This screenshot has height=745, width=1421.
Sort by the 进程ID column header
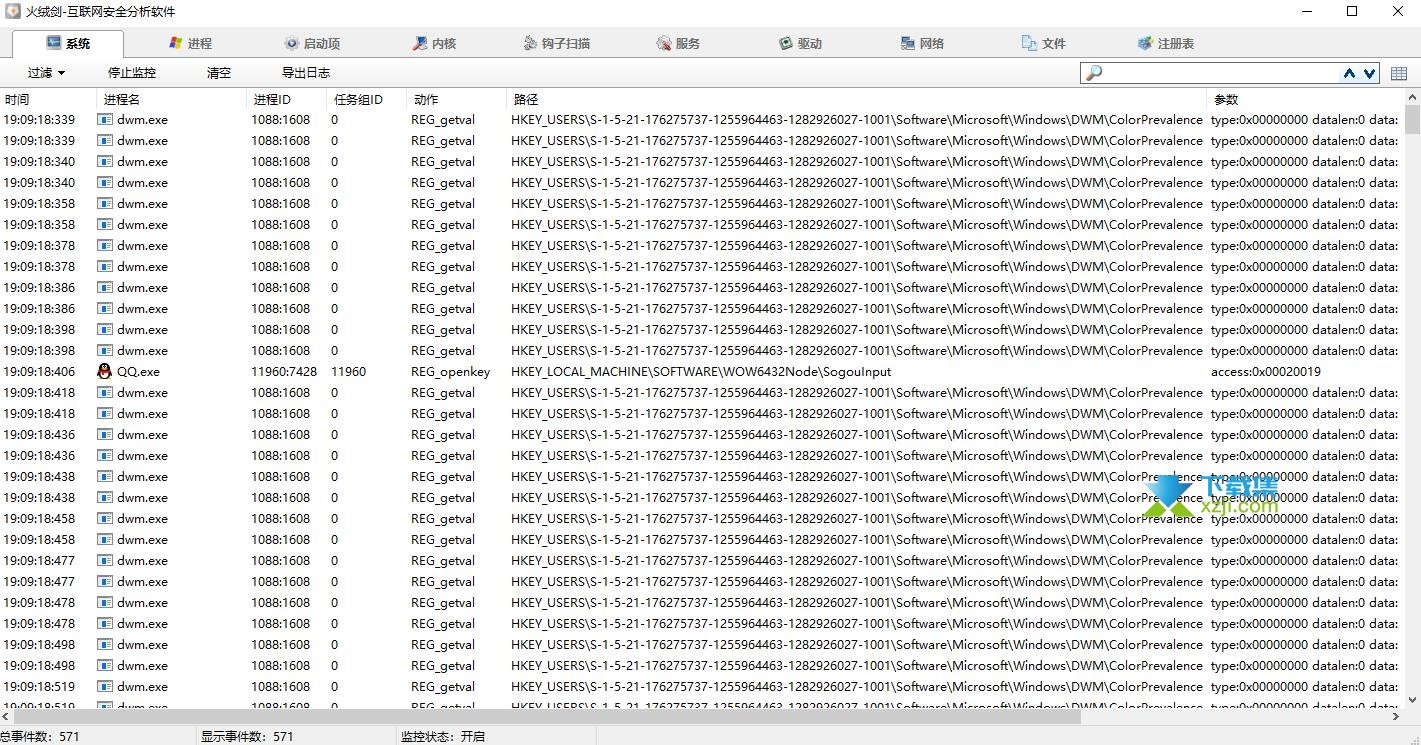point(286,99)
